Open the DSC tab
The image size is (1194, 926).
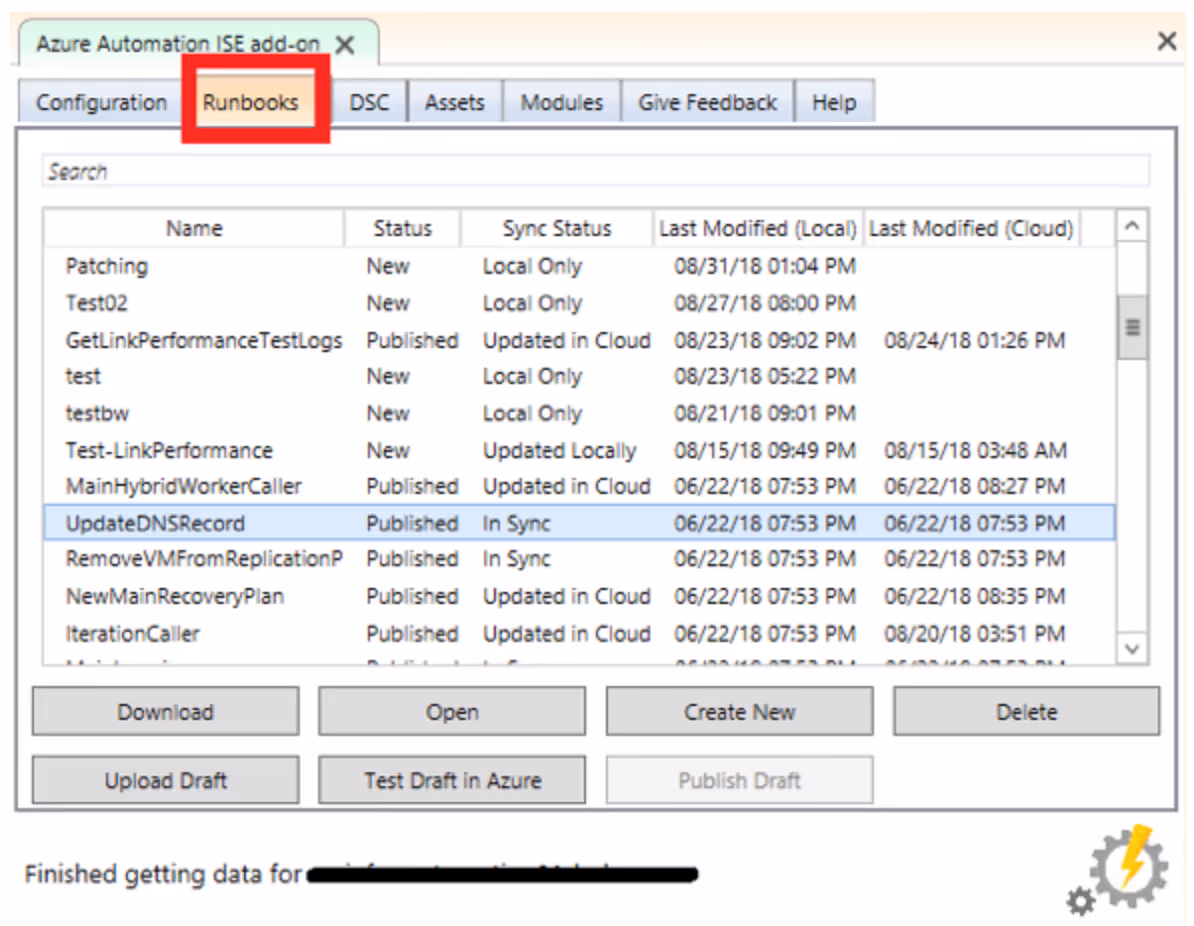point(369,102)
